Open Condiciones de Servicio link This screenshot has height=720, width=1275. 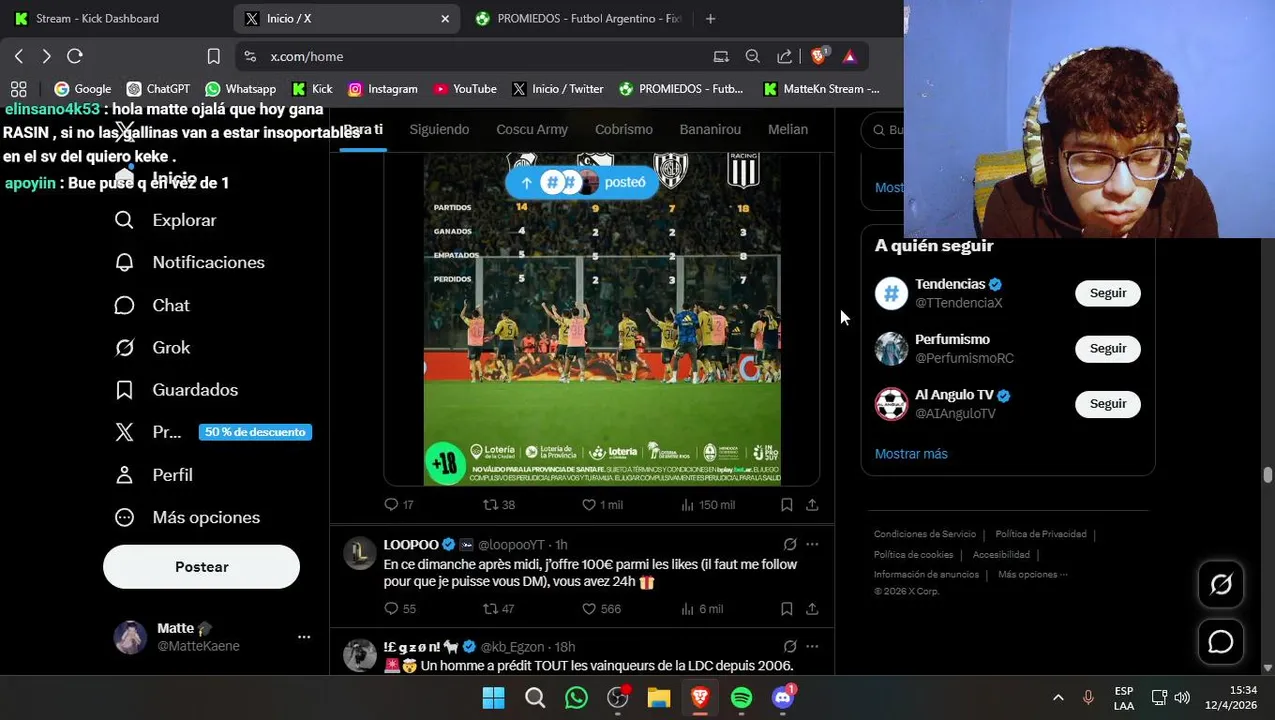point(925,534)
